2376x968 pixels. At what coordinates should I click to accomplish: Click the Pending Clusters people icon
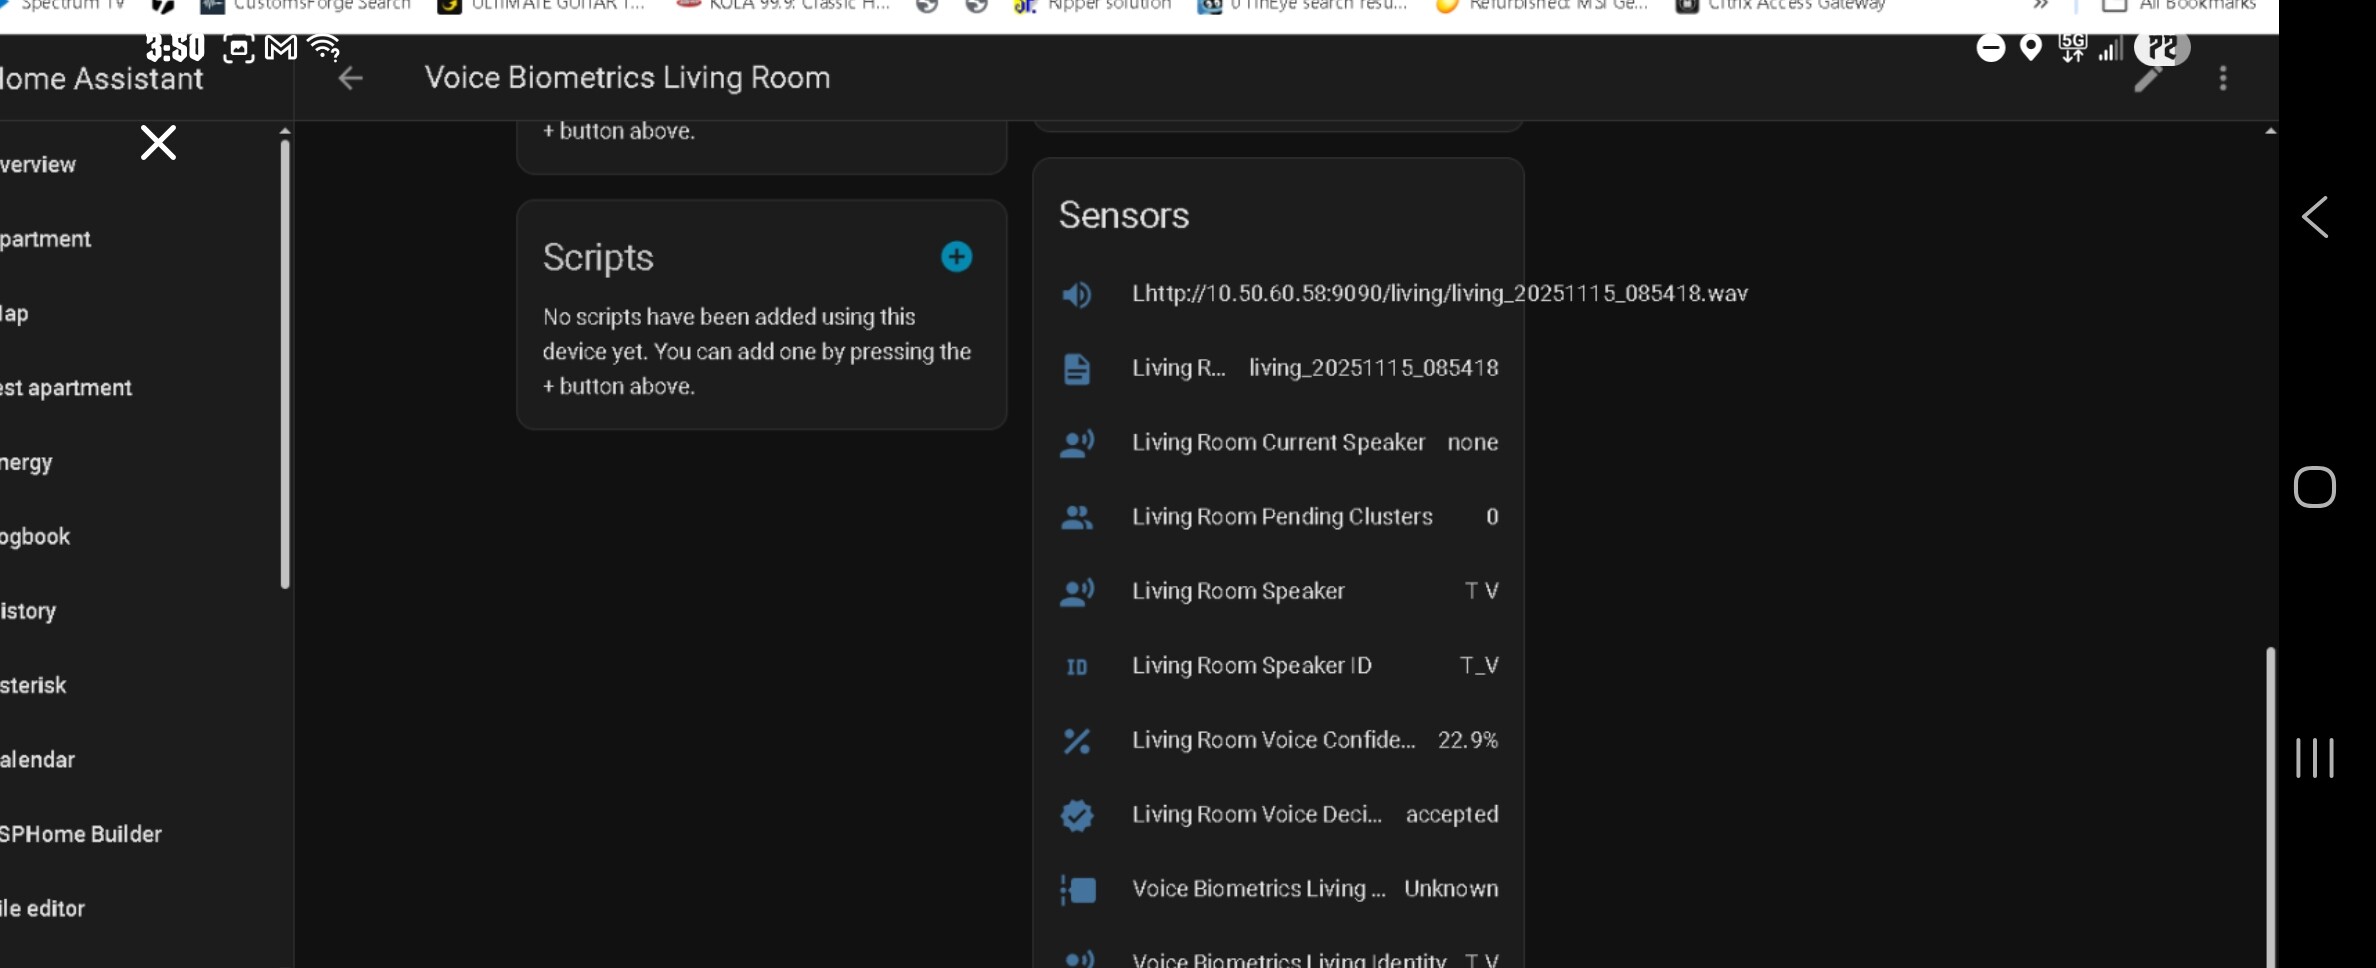click(1076, 517)
